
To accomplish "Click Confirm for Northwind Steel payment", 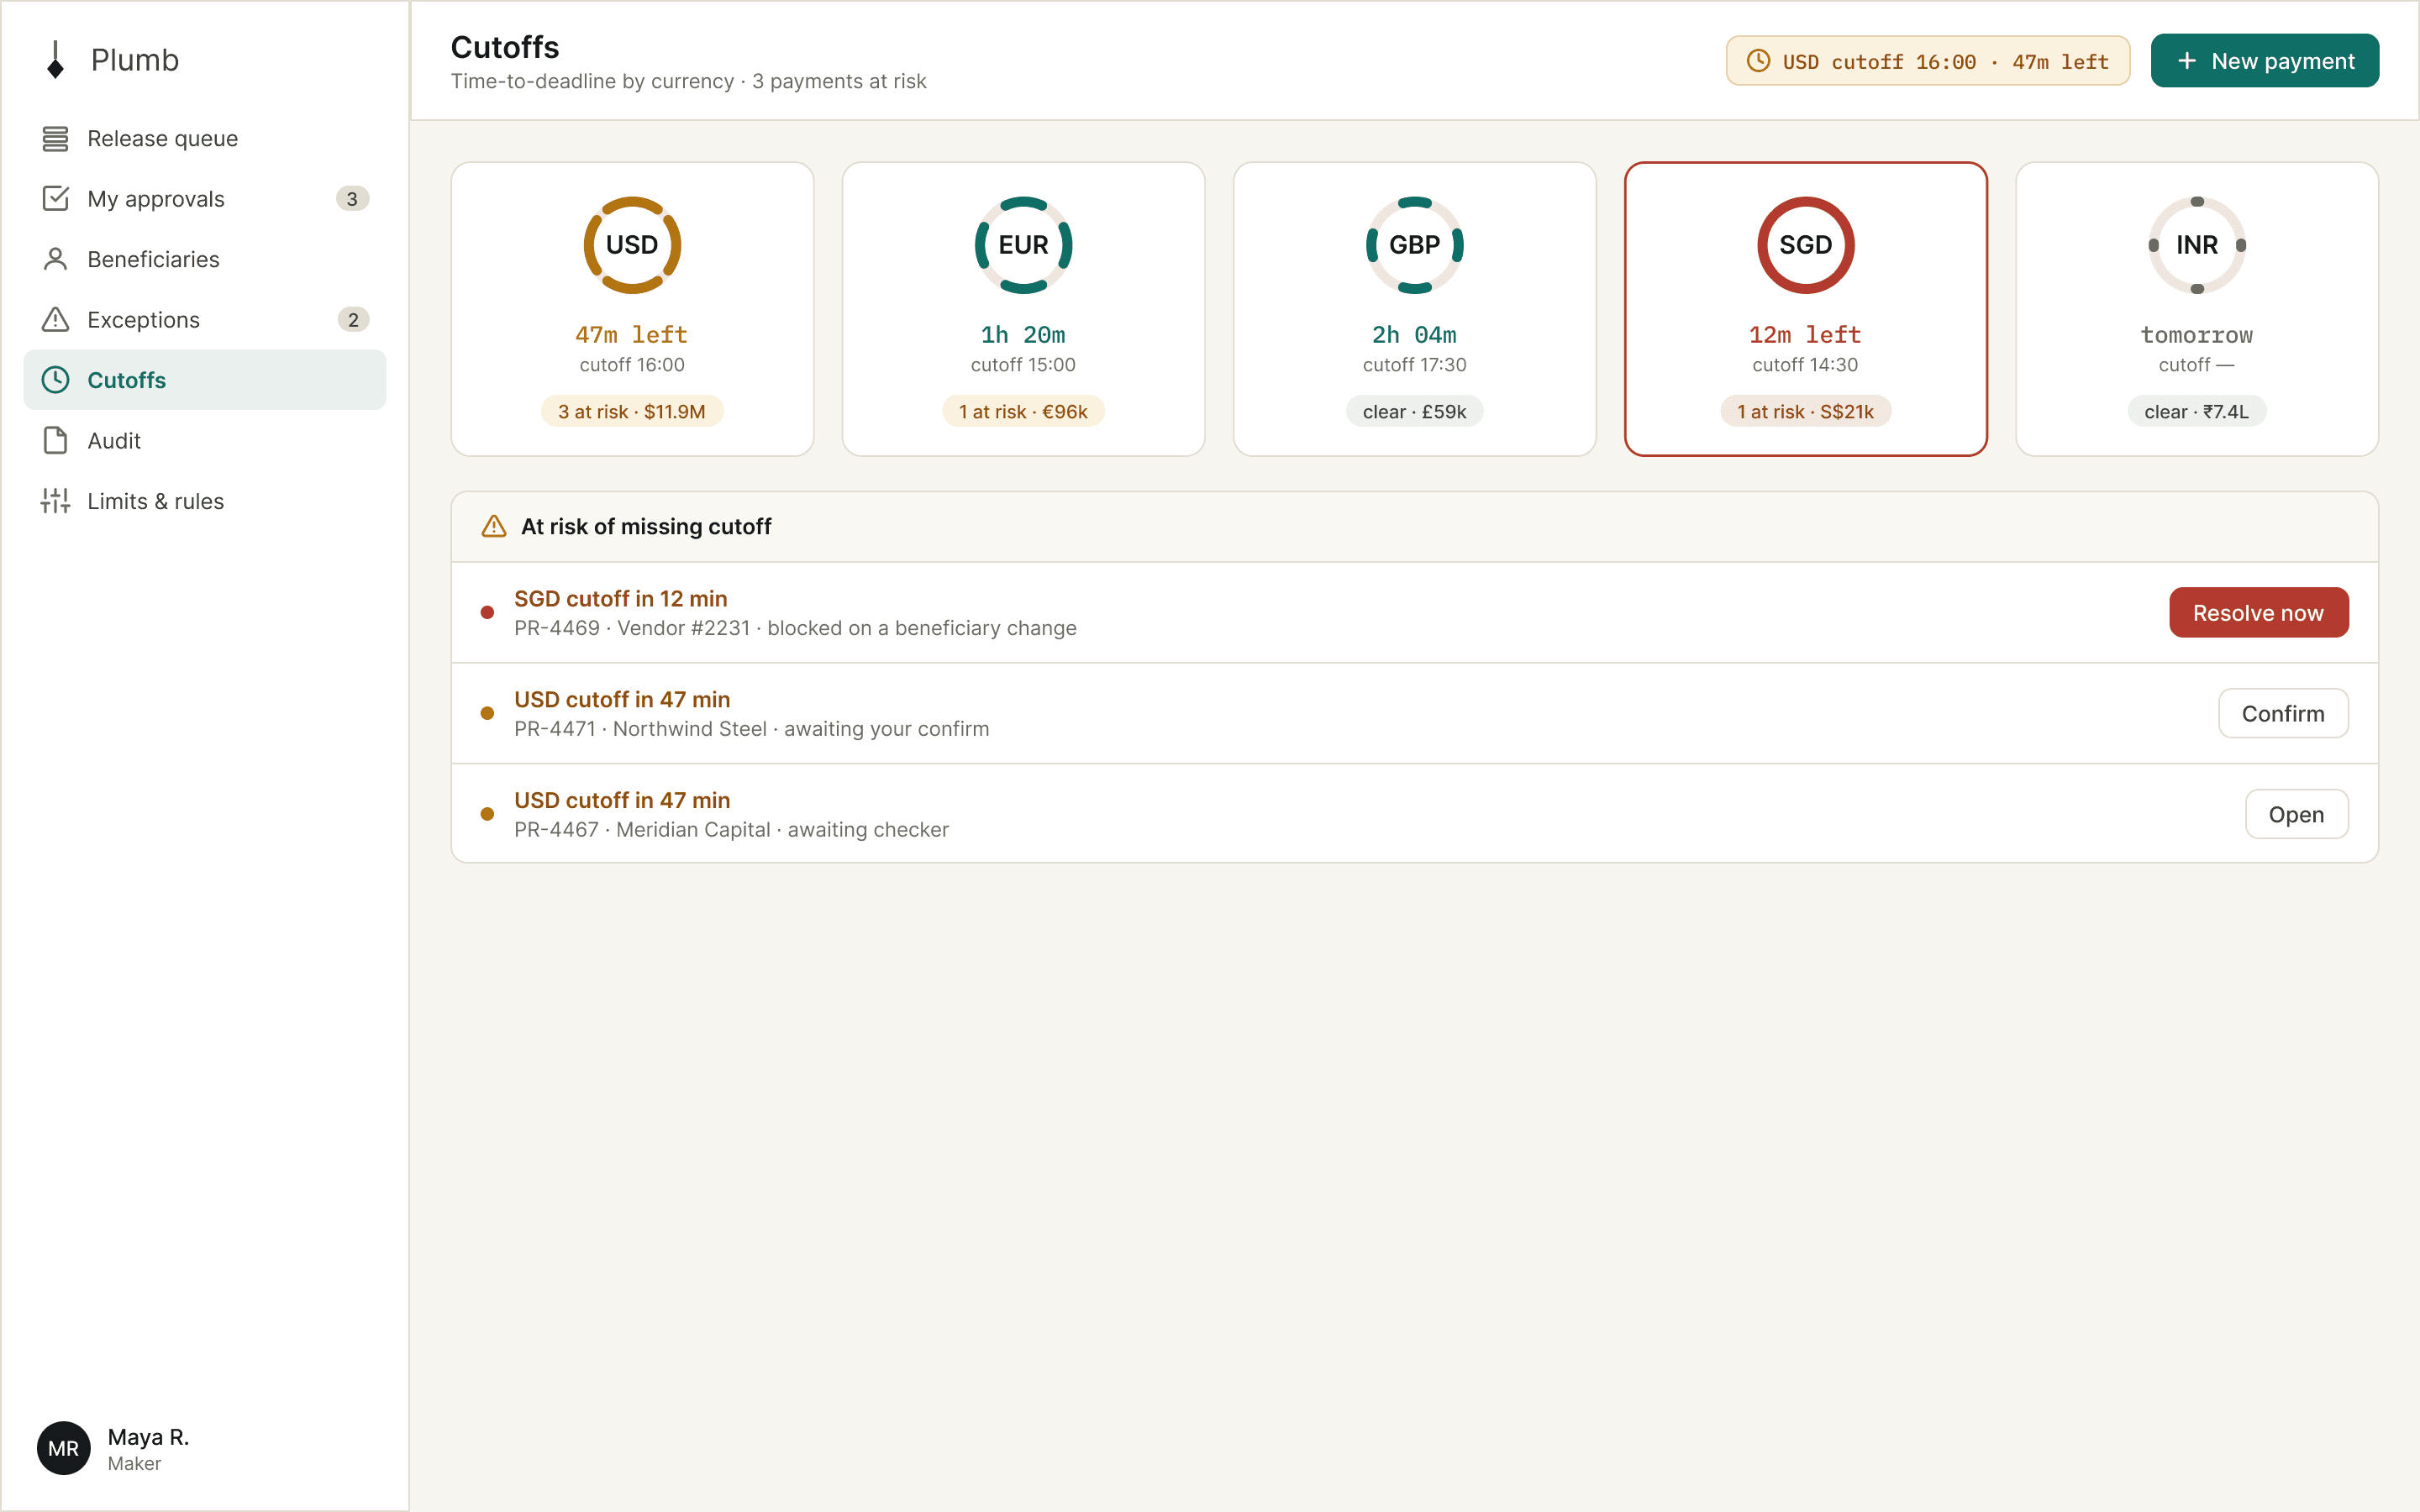I will [2283, 713].
